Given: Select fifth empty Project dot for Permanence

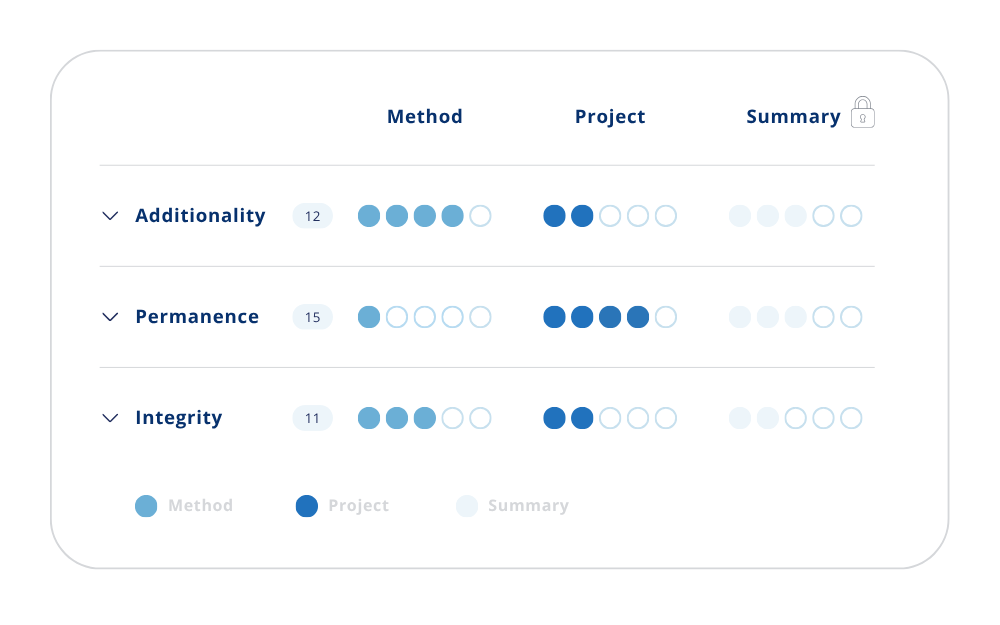Looking at the screenshot, I should click(x=666, y=317).
